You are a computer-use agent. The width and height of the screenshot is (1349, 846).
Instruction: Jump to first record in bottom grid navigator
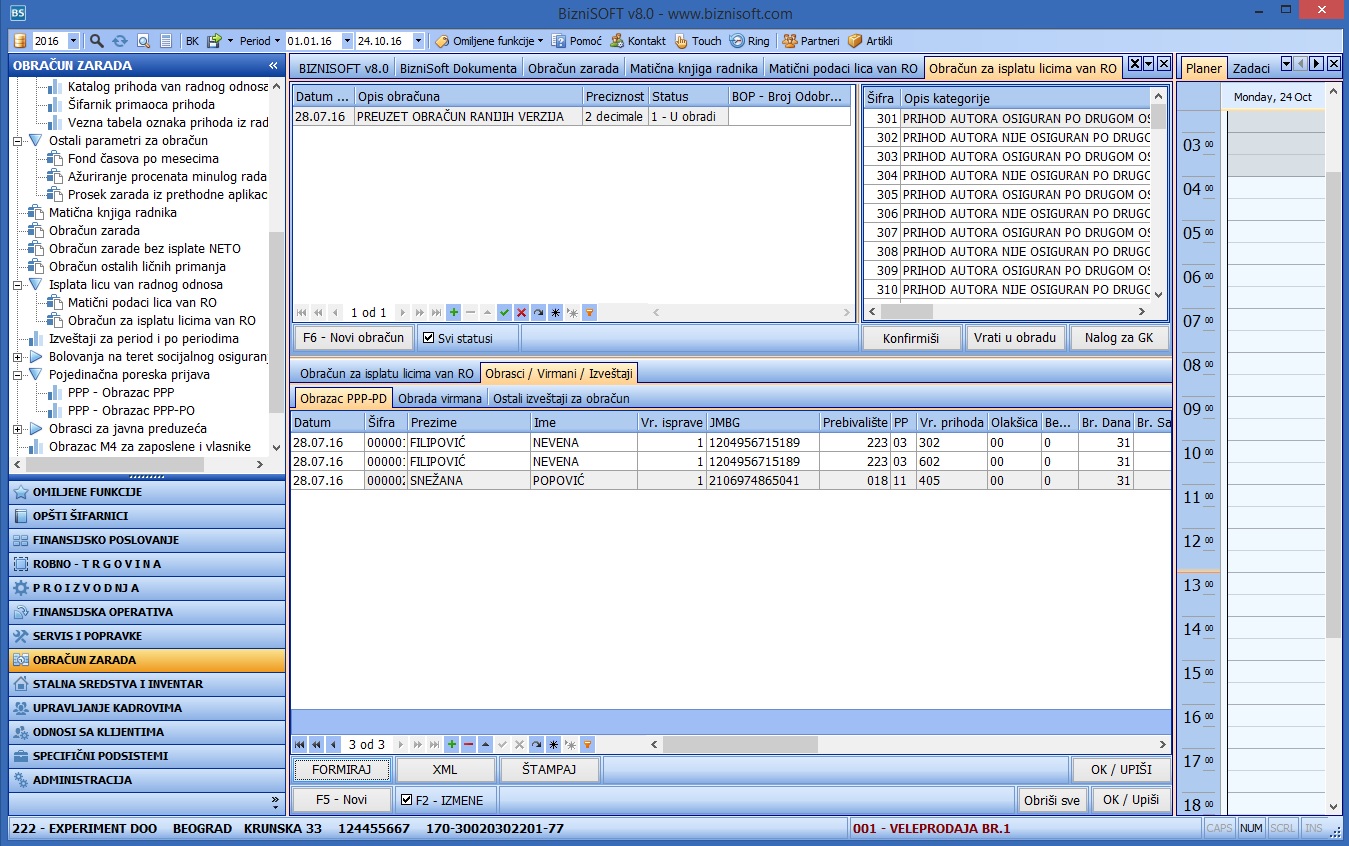click(x=299, y=745)
